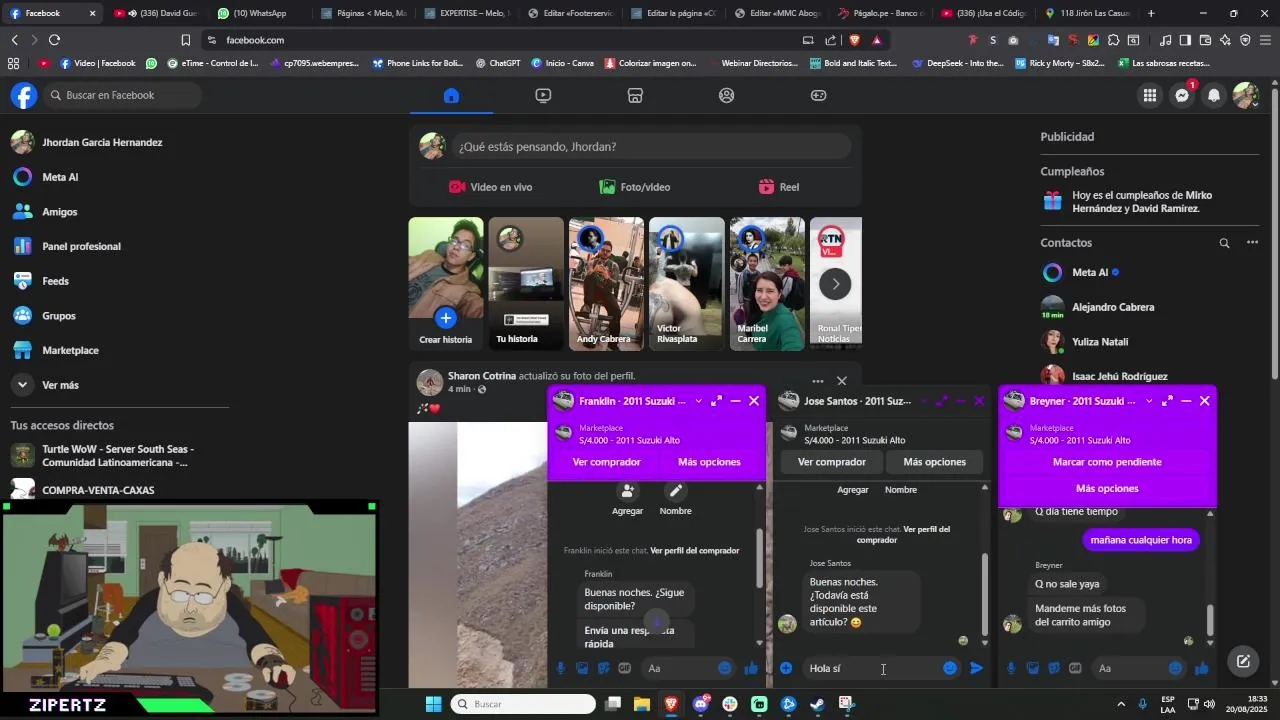Image resolution: width=1280 pixels, height=720 pixels.
Task: Open the Steam taskbar icon
Action: (x=817, y=704)
